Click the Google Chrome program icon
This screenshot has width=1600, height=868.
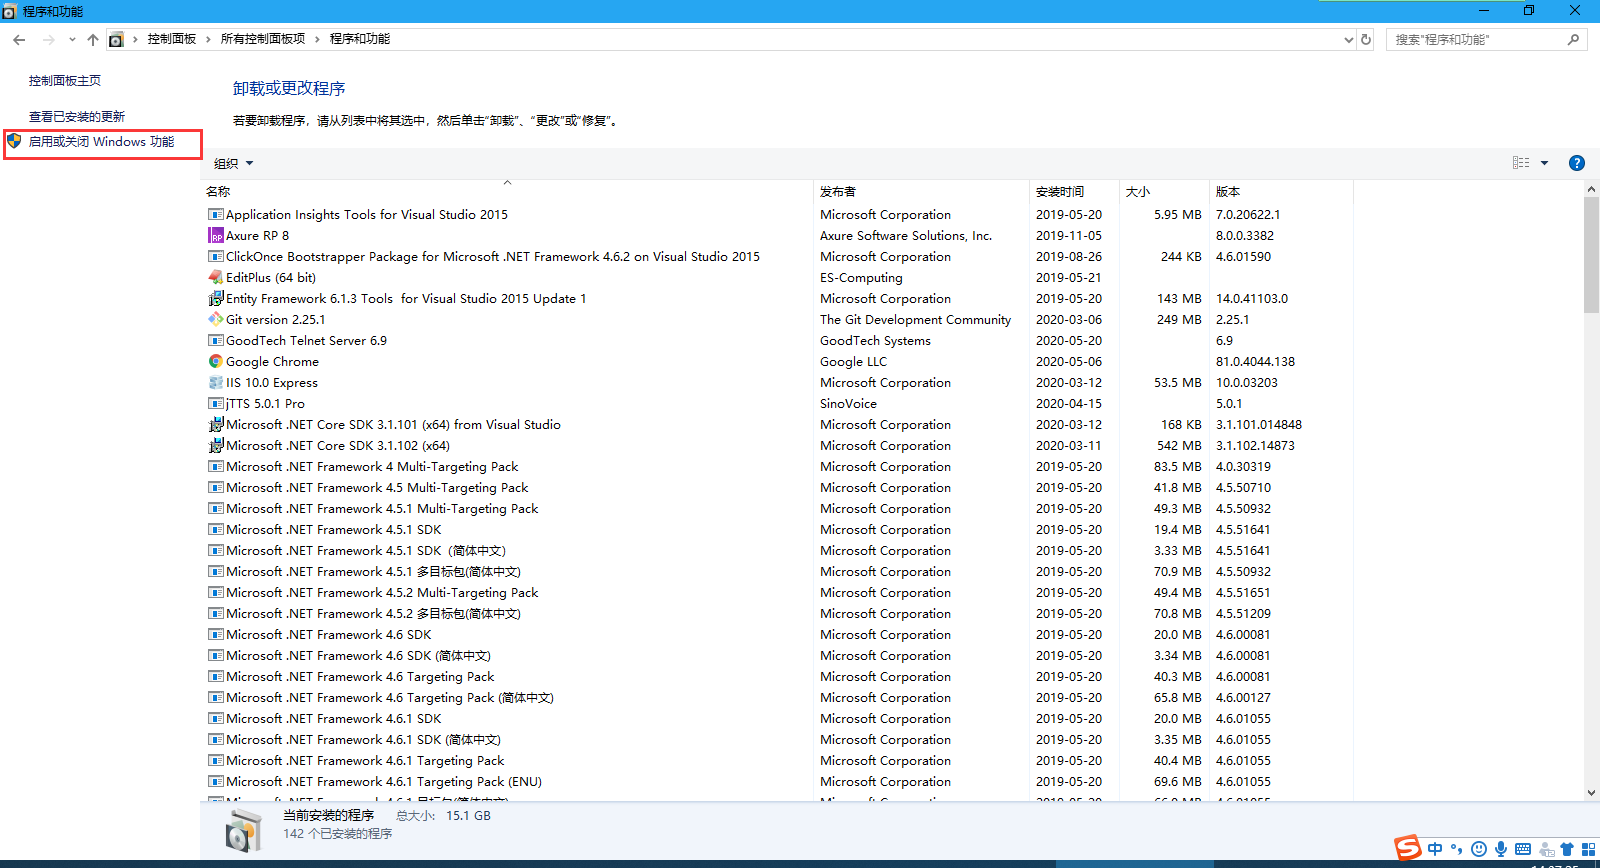[215, 362]
